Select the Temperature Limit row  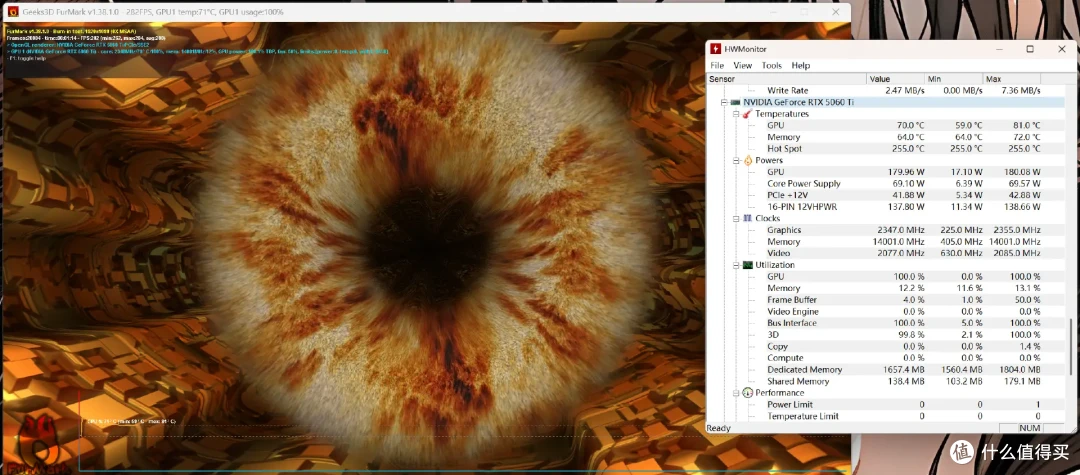coord(887,416)
